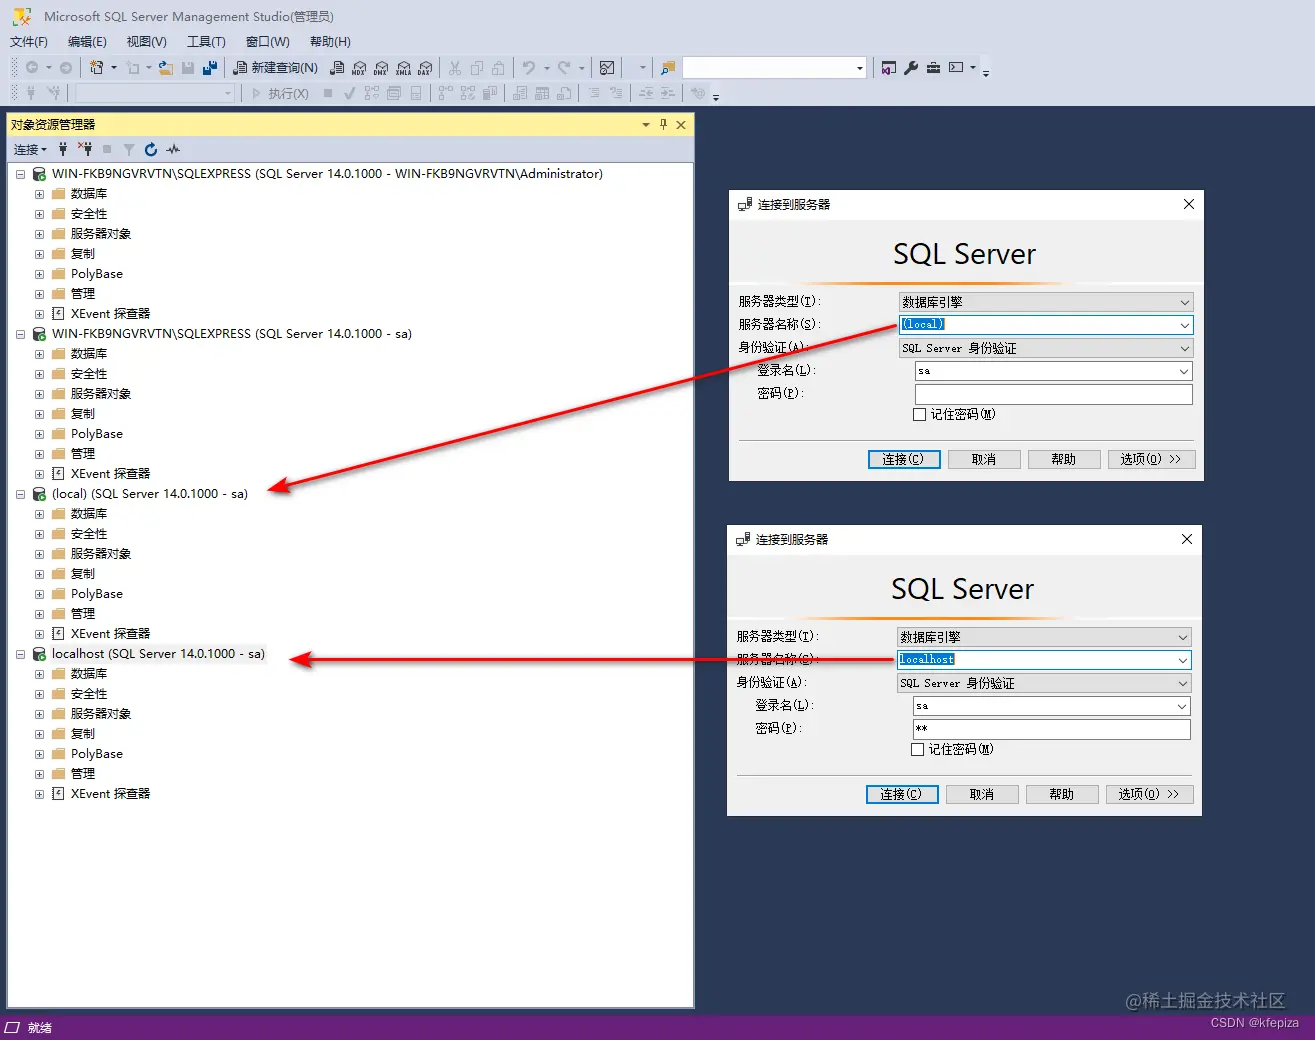The height and width of the screenshot is (1040, 1315).
Task: Open the 连接 dropdown in Object Explorer
Action: (x=30, y=149)
